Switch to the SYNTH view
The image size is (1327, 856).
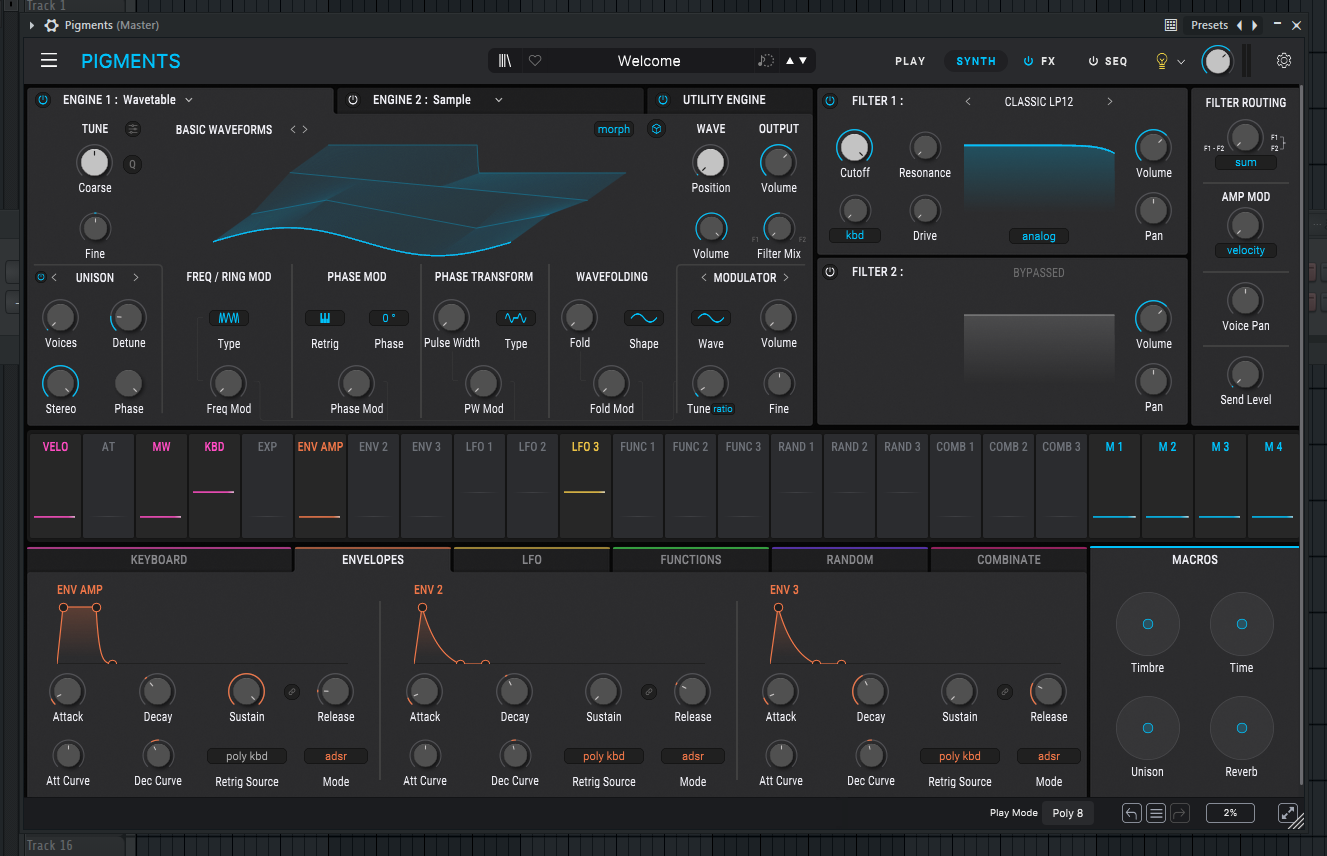pos(976,61)
